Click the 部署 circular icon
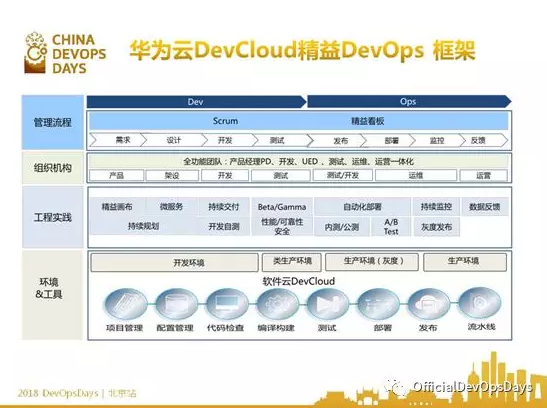 click(x=379, y=304)
